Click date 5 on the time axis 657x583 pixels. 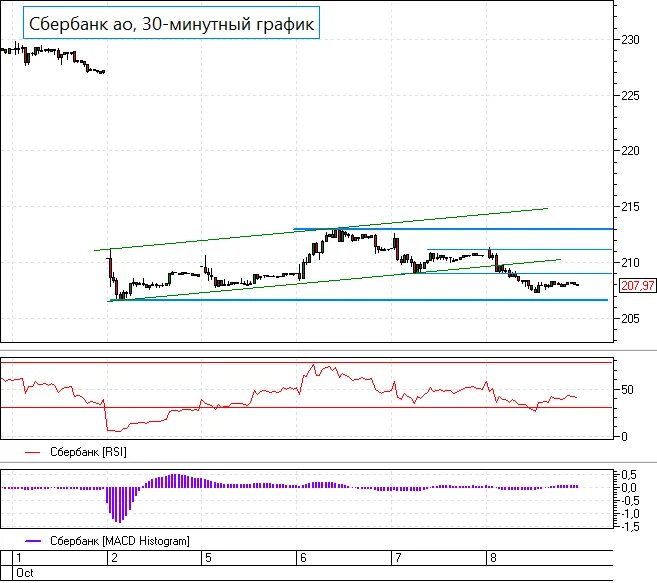coord(208,558)
